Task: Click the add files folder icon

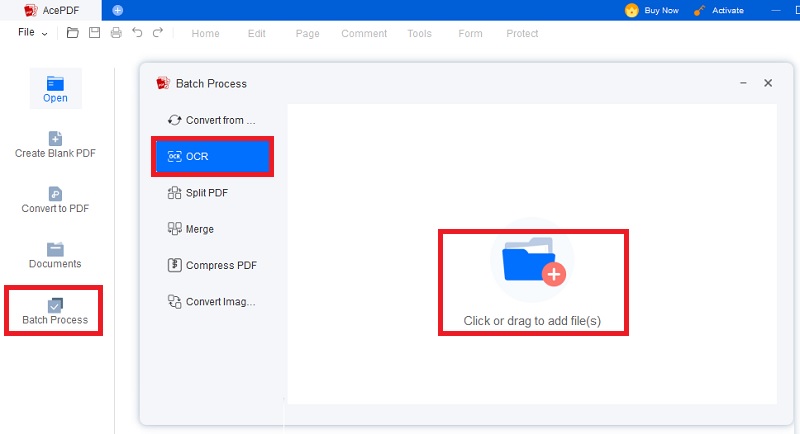Action: pyautogui.click(x=533, y=261)
